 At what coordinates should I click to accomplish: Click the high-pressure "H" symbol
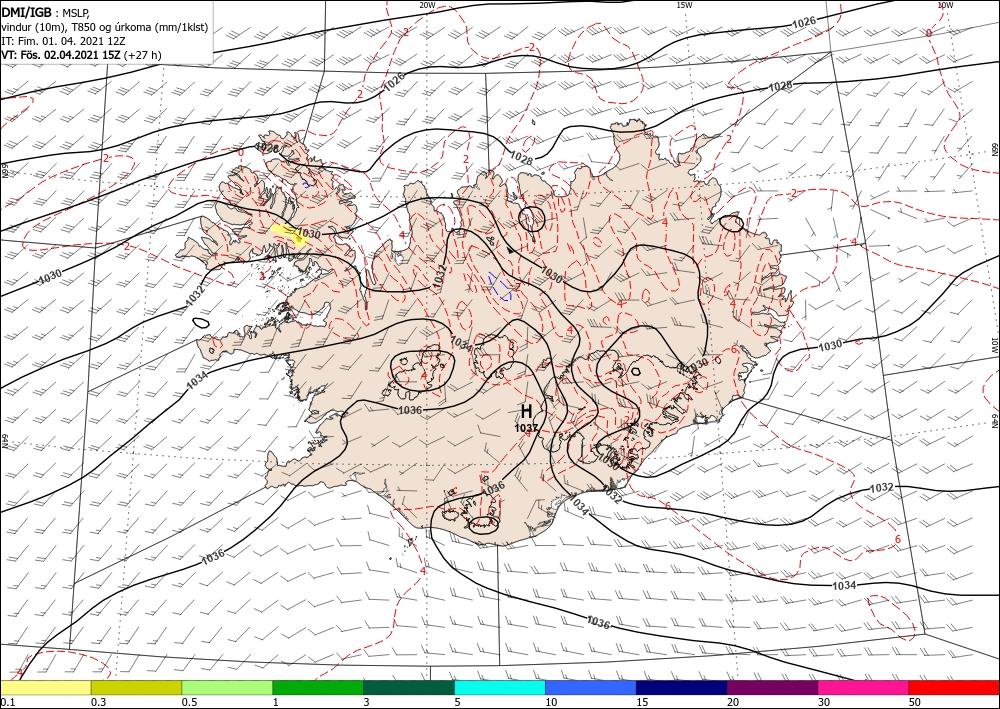click(526, 411)
